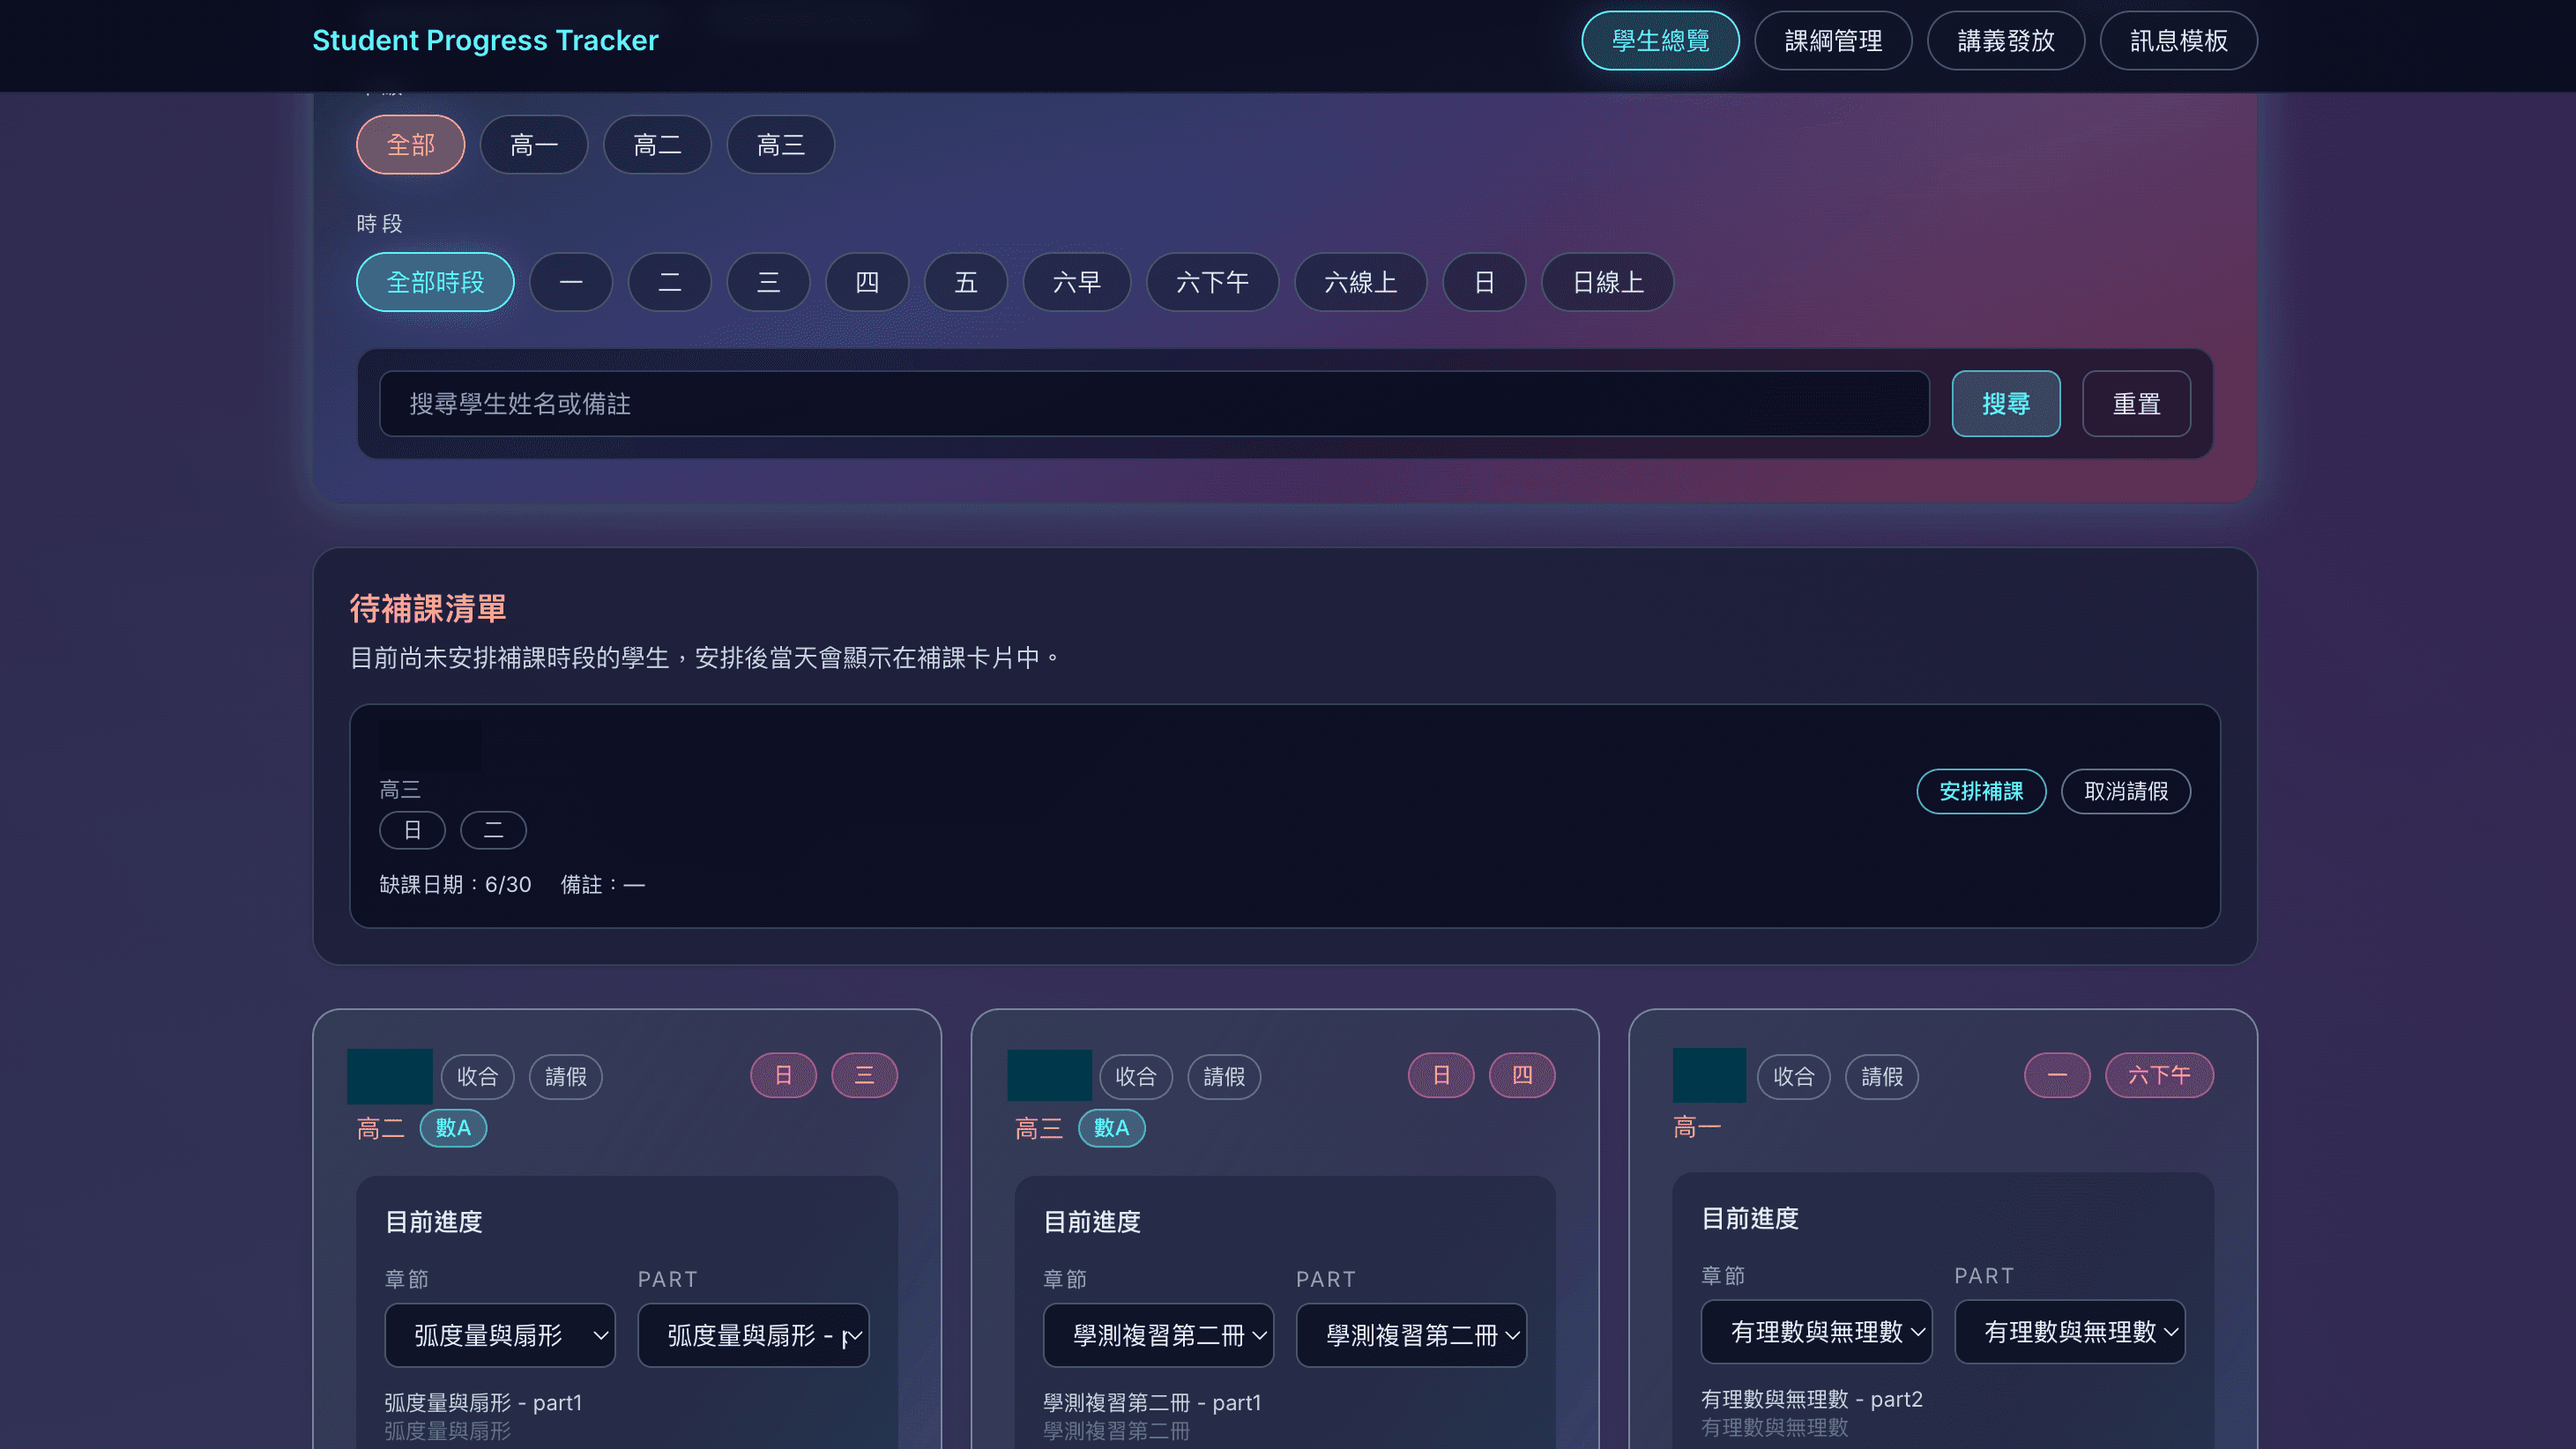The width and height of the screenshot is (2576, 1449).
Task: Focus the 搜尋學生姓名或備註 search field
Action: point(1154,404)
